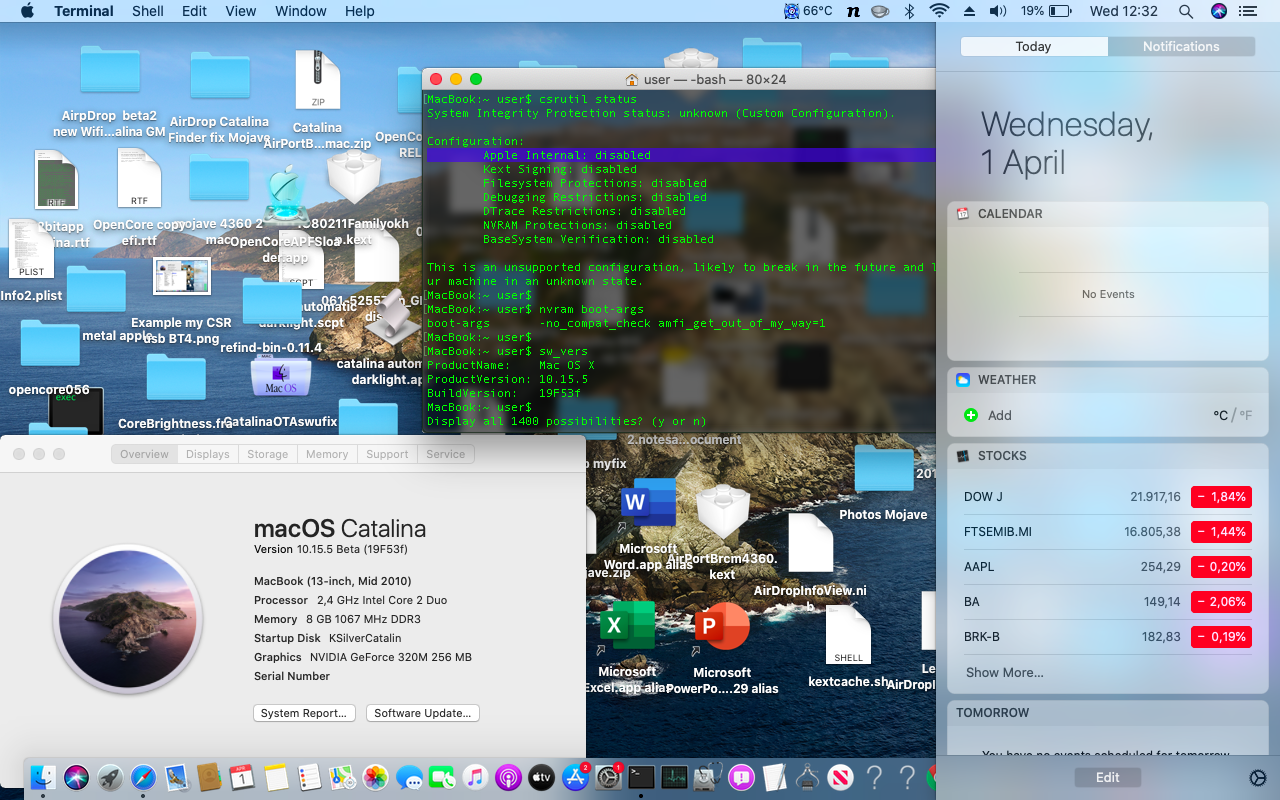Screen dimensions: 1280x800
Task: Open System Preferences gear in Dock
Action: (608, 777)
